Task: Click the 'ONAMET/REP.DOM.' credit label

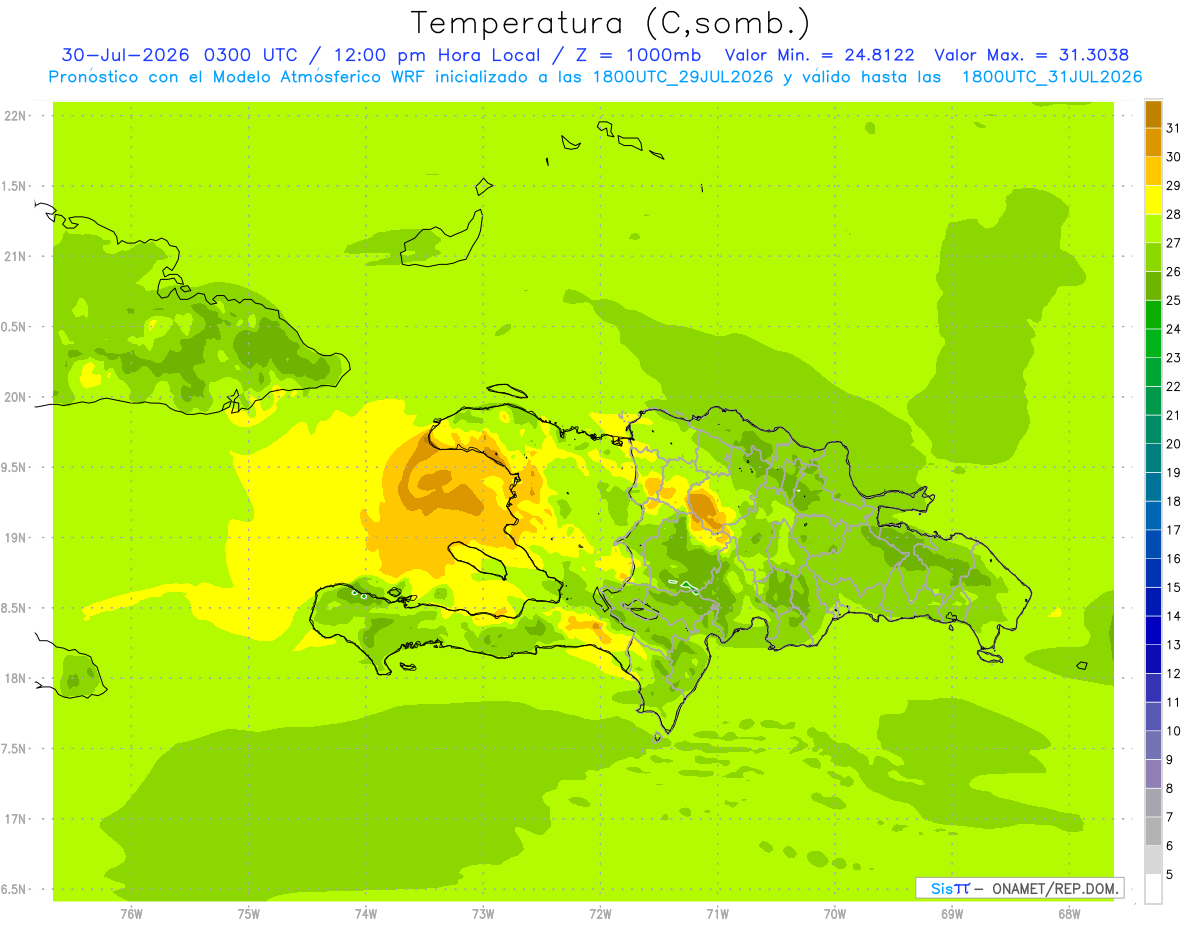Action: (x=1054, y=888)
